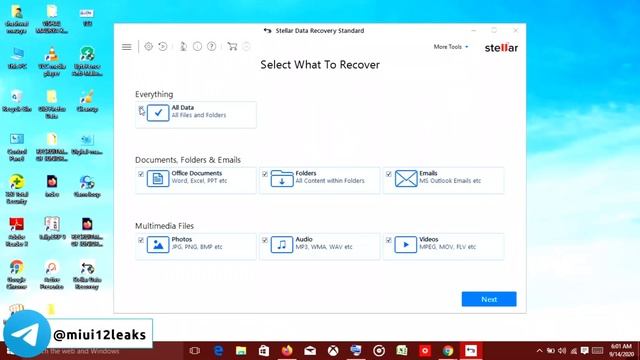Minimize the Stellar Data Recovery window
640x360 pixels.
click(x=473, y=31)
